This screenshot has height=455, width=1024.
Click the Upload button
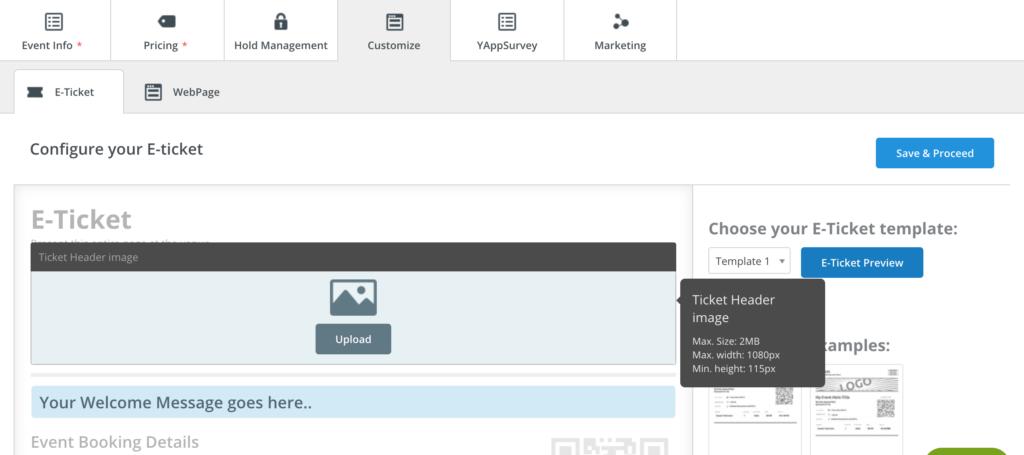[x=353, y=339]
